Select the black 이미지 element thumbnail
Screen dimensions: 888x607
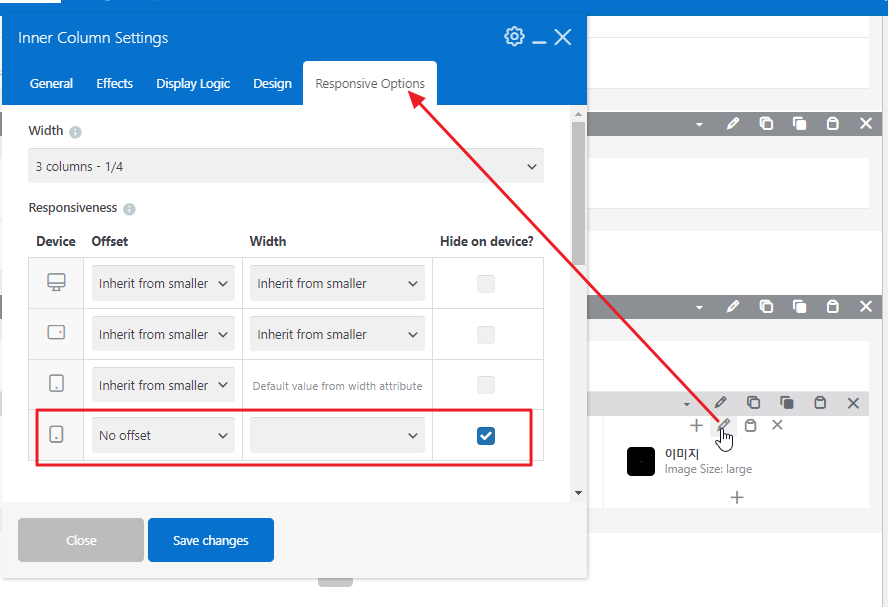pyautogui.click(x=641, y=461)
